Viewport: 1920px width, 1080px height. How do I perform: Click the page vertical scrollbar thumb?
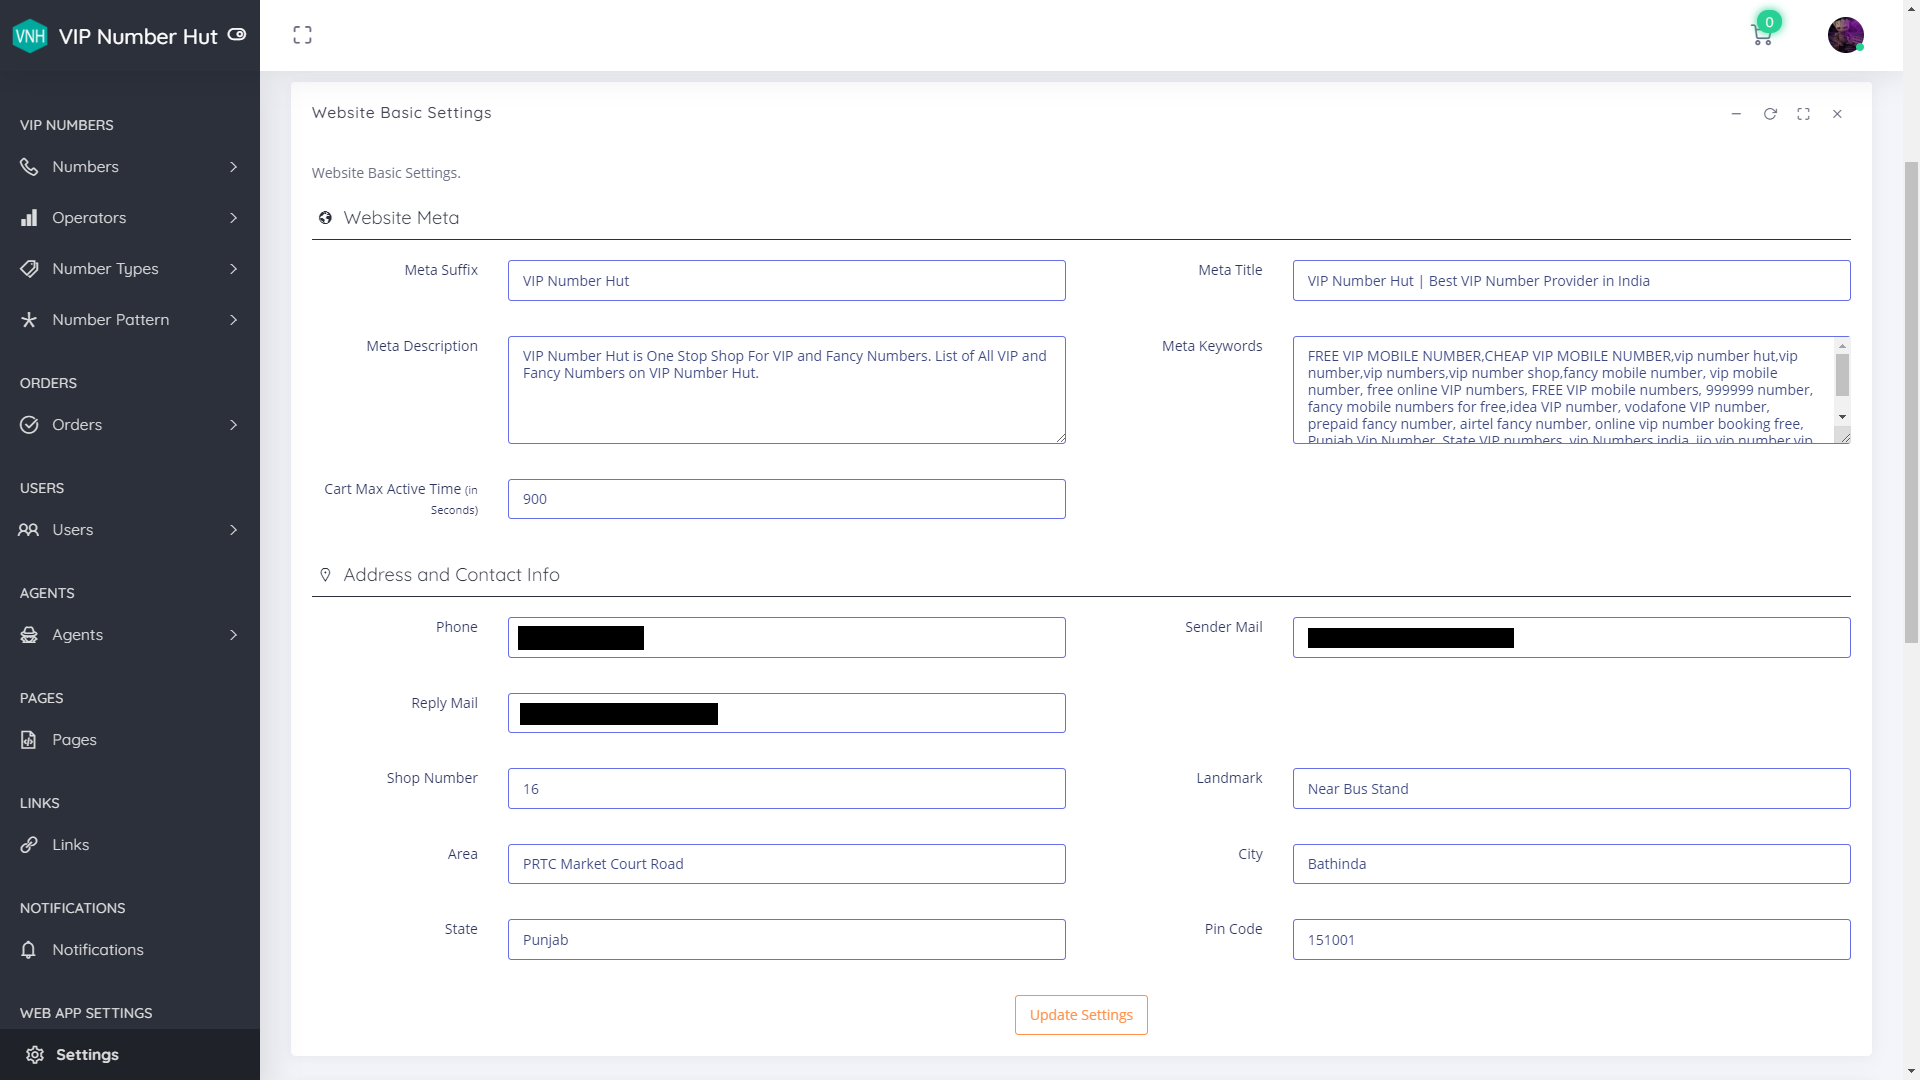coord(1911,401)
